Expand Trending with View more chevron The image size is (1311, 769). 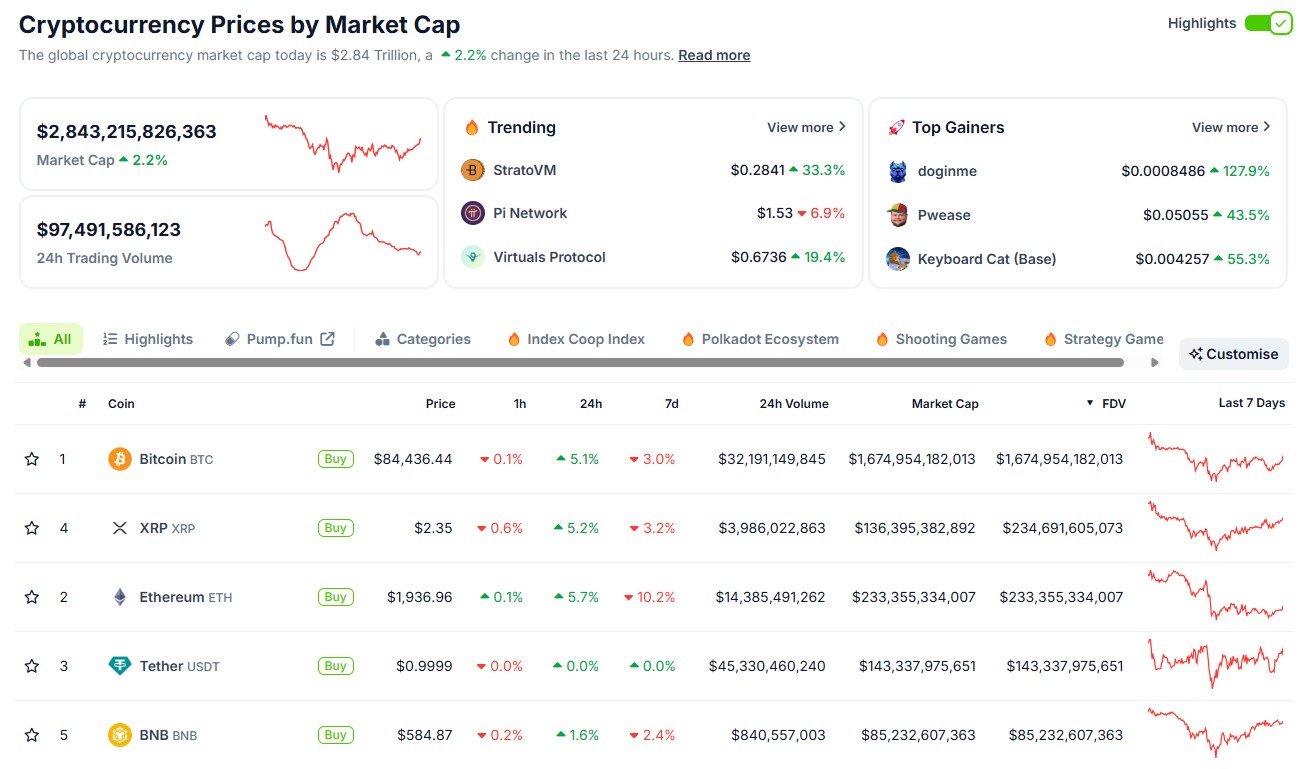[843, 127]
